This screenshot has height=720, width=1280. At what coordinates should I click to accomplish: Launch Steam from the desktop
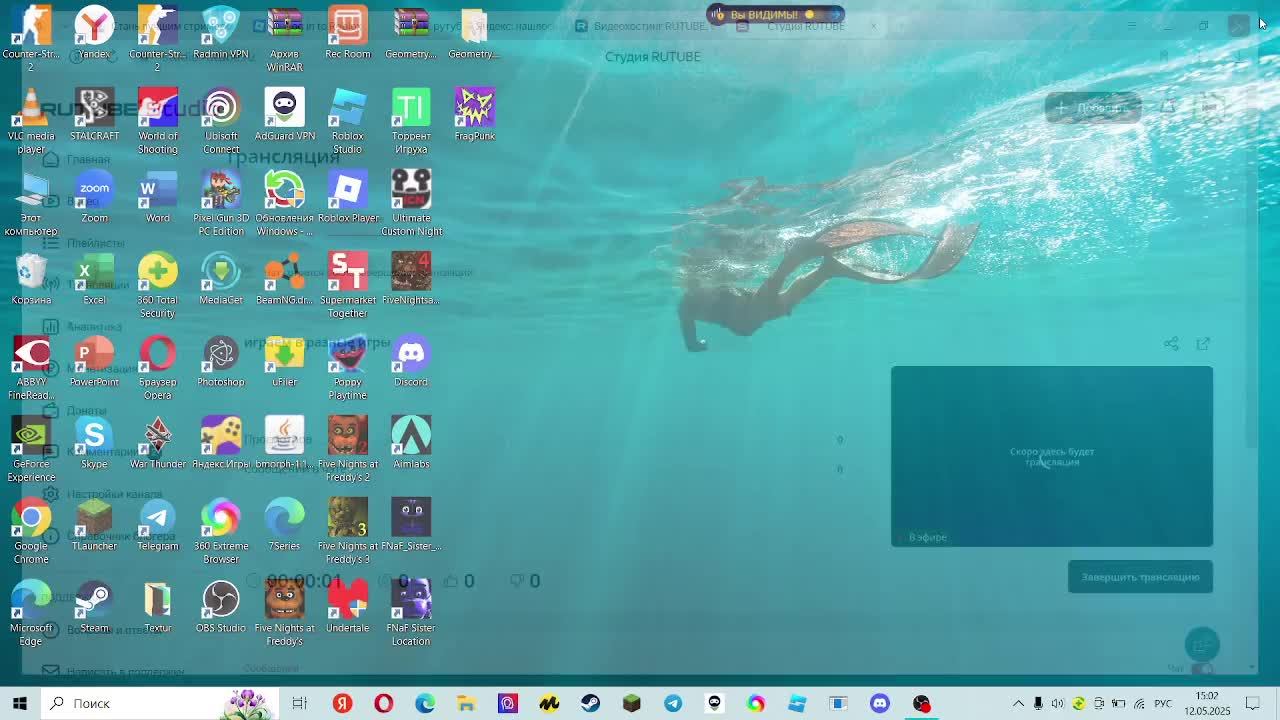tap(94, 607)
